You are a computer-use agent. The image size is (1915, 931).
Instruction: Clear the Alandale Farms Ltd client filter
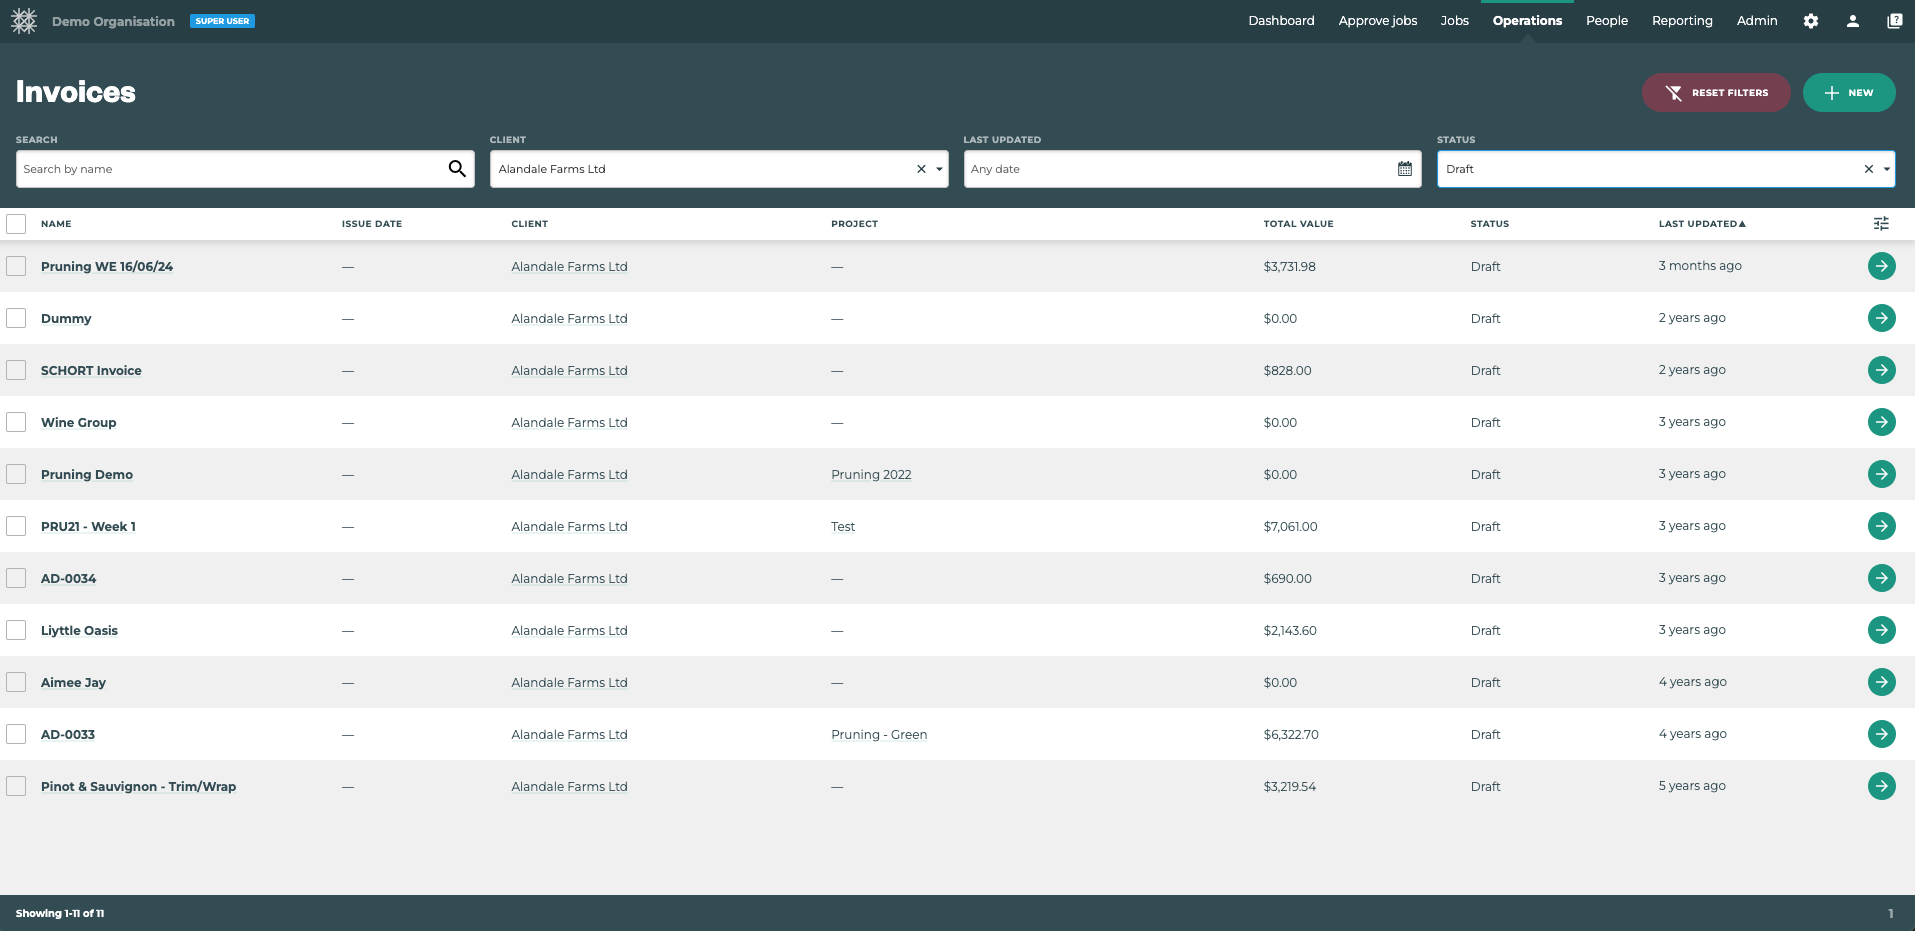(920, 169)
